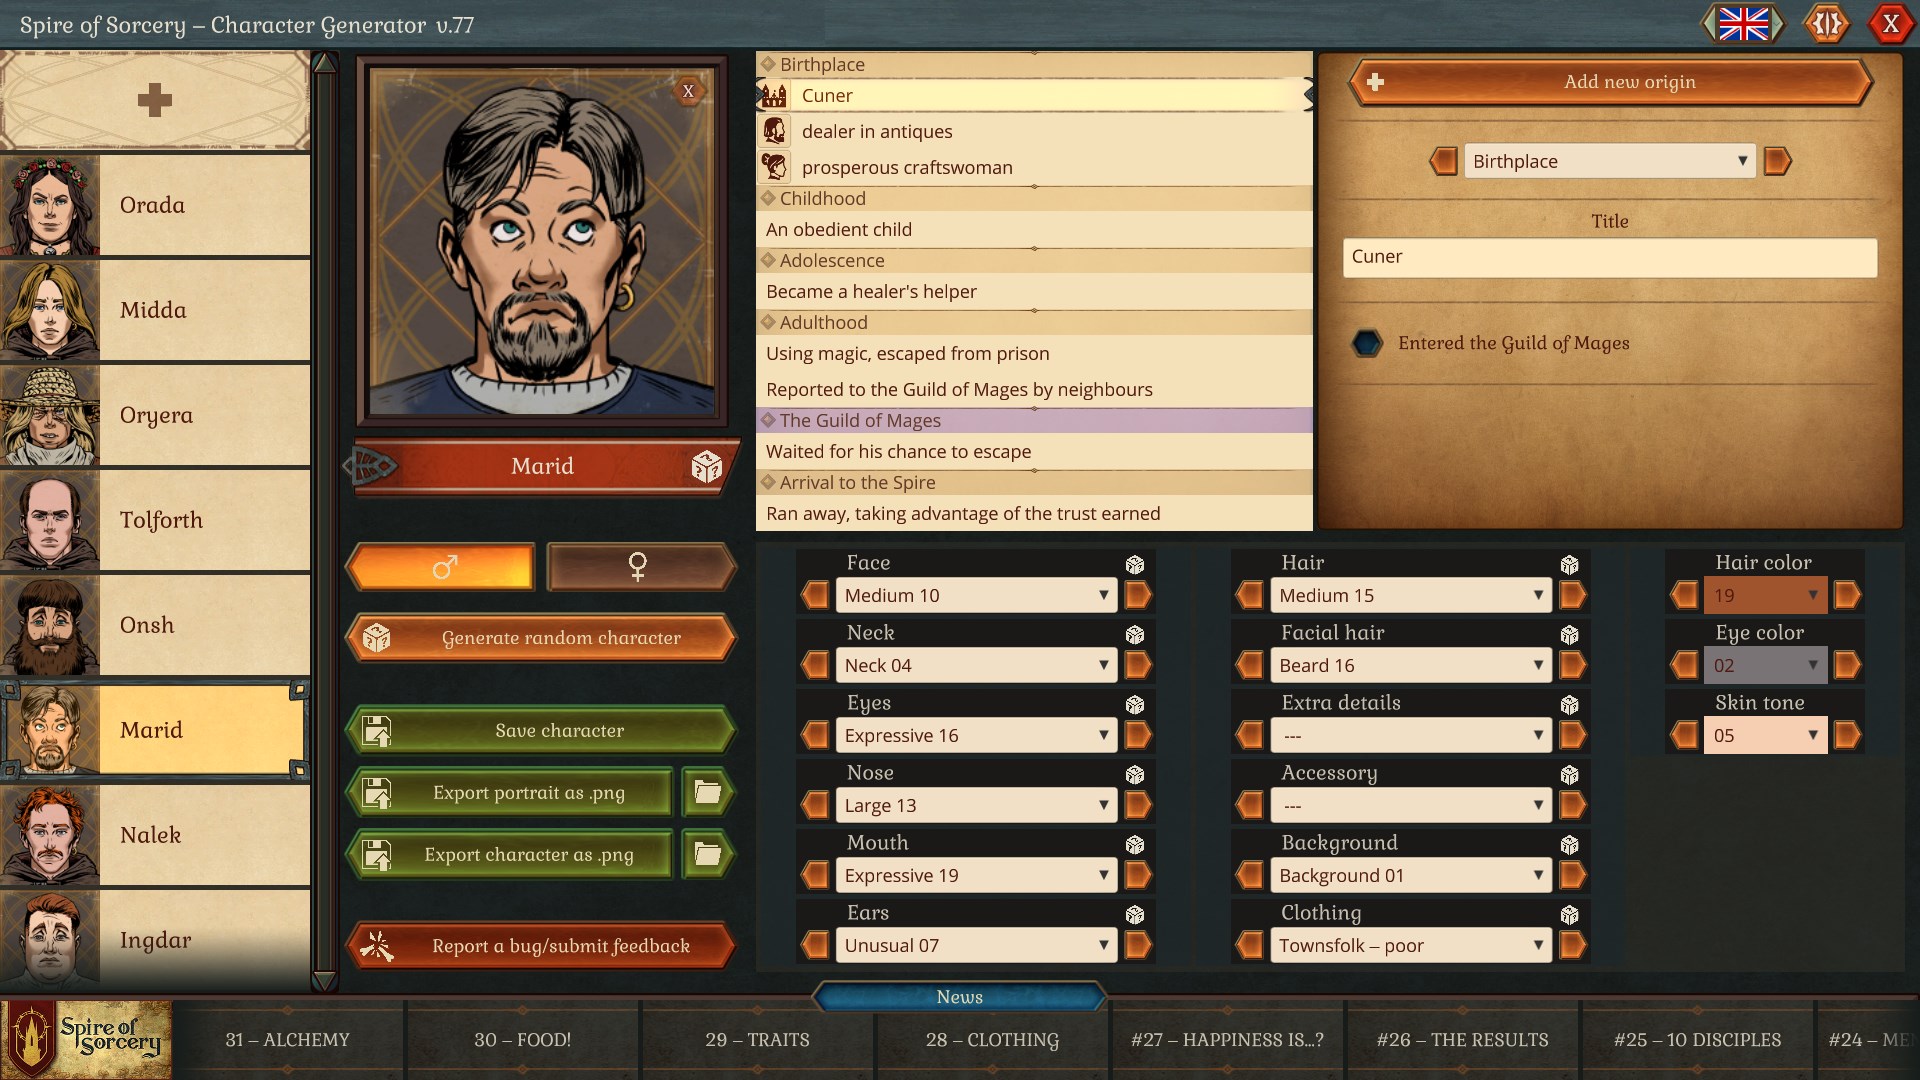Screen dimensions: 1920x1080
Task: Select the female gender toggle
Action: tap(640, 567)
